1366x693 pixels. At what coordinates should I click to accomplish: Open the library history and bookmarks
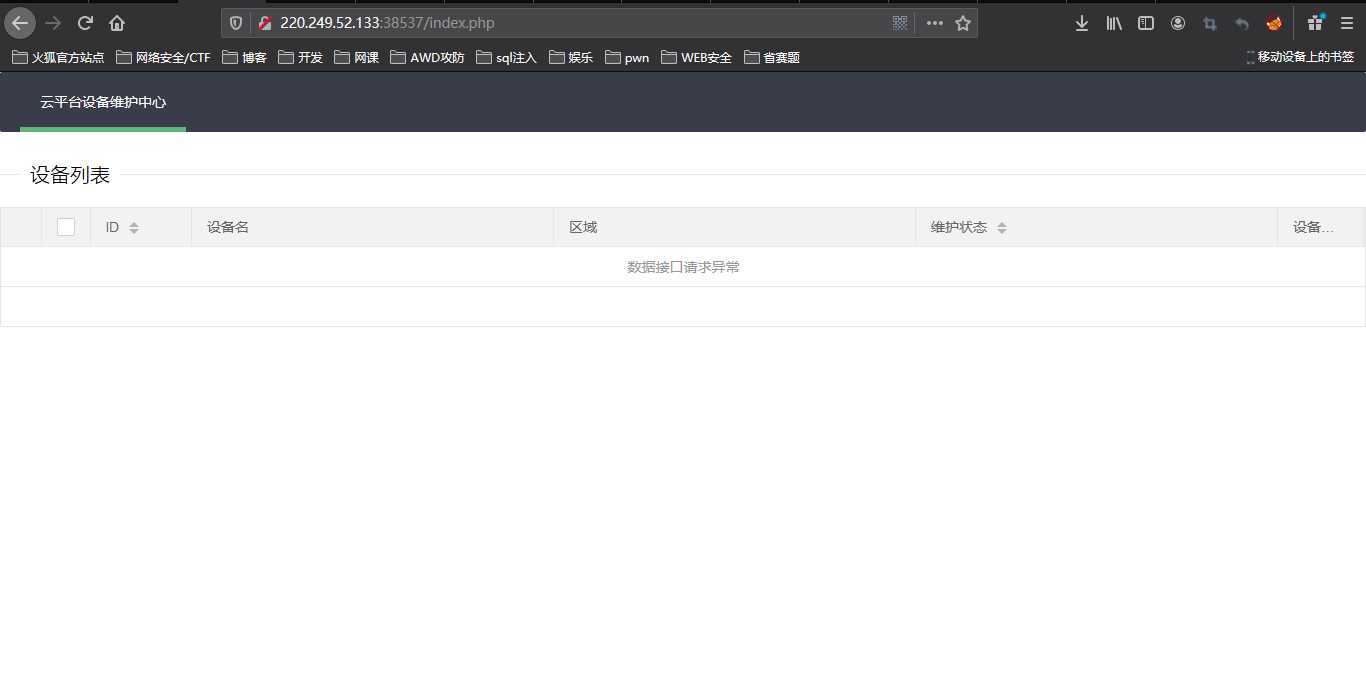pos(1114,23)
